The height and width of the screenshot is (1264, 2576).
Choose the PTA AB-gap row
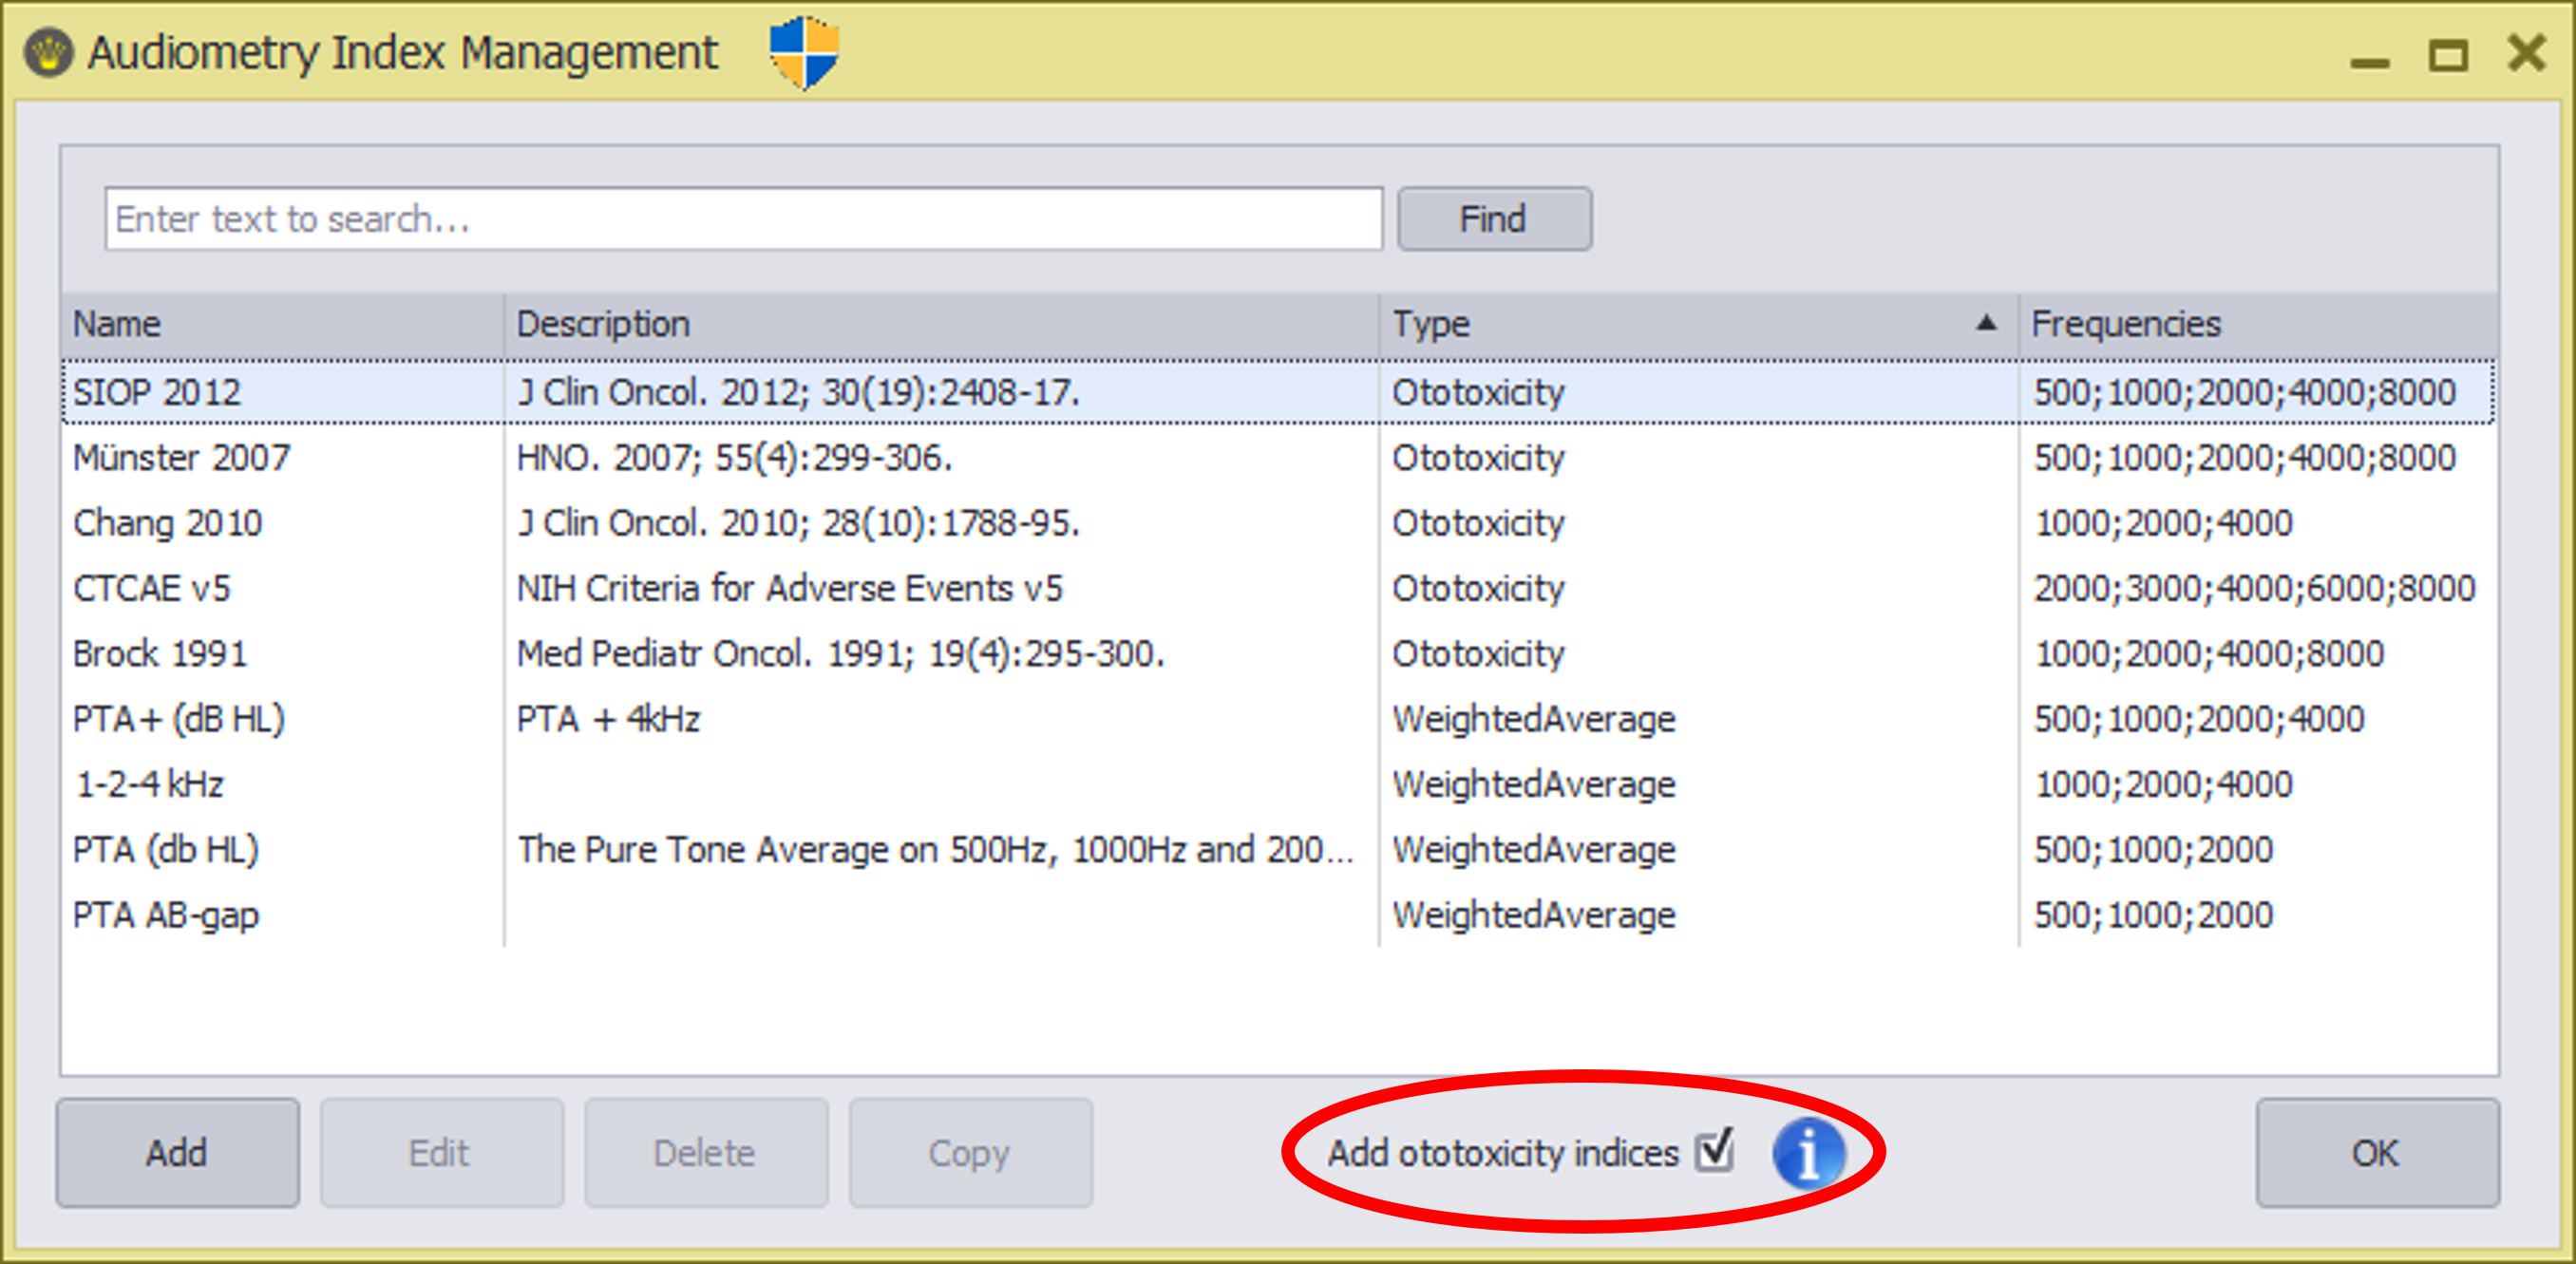click(x=166, y=915)
